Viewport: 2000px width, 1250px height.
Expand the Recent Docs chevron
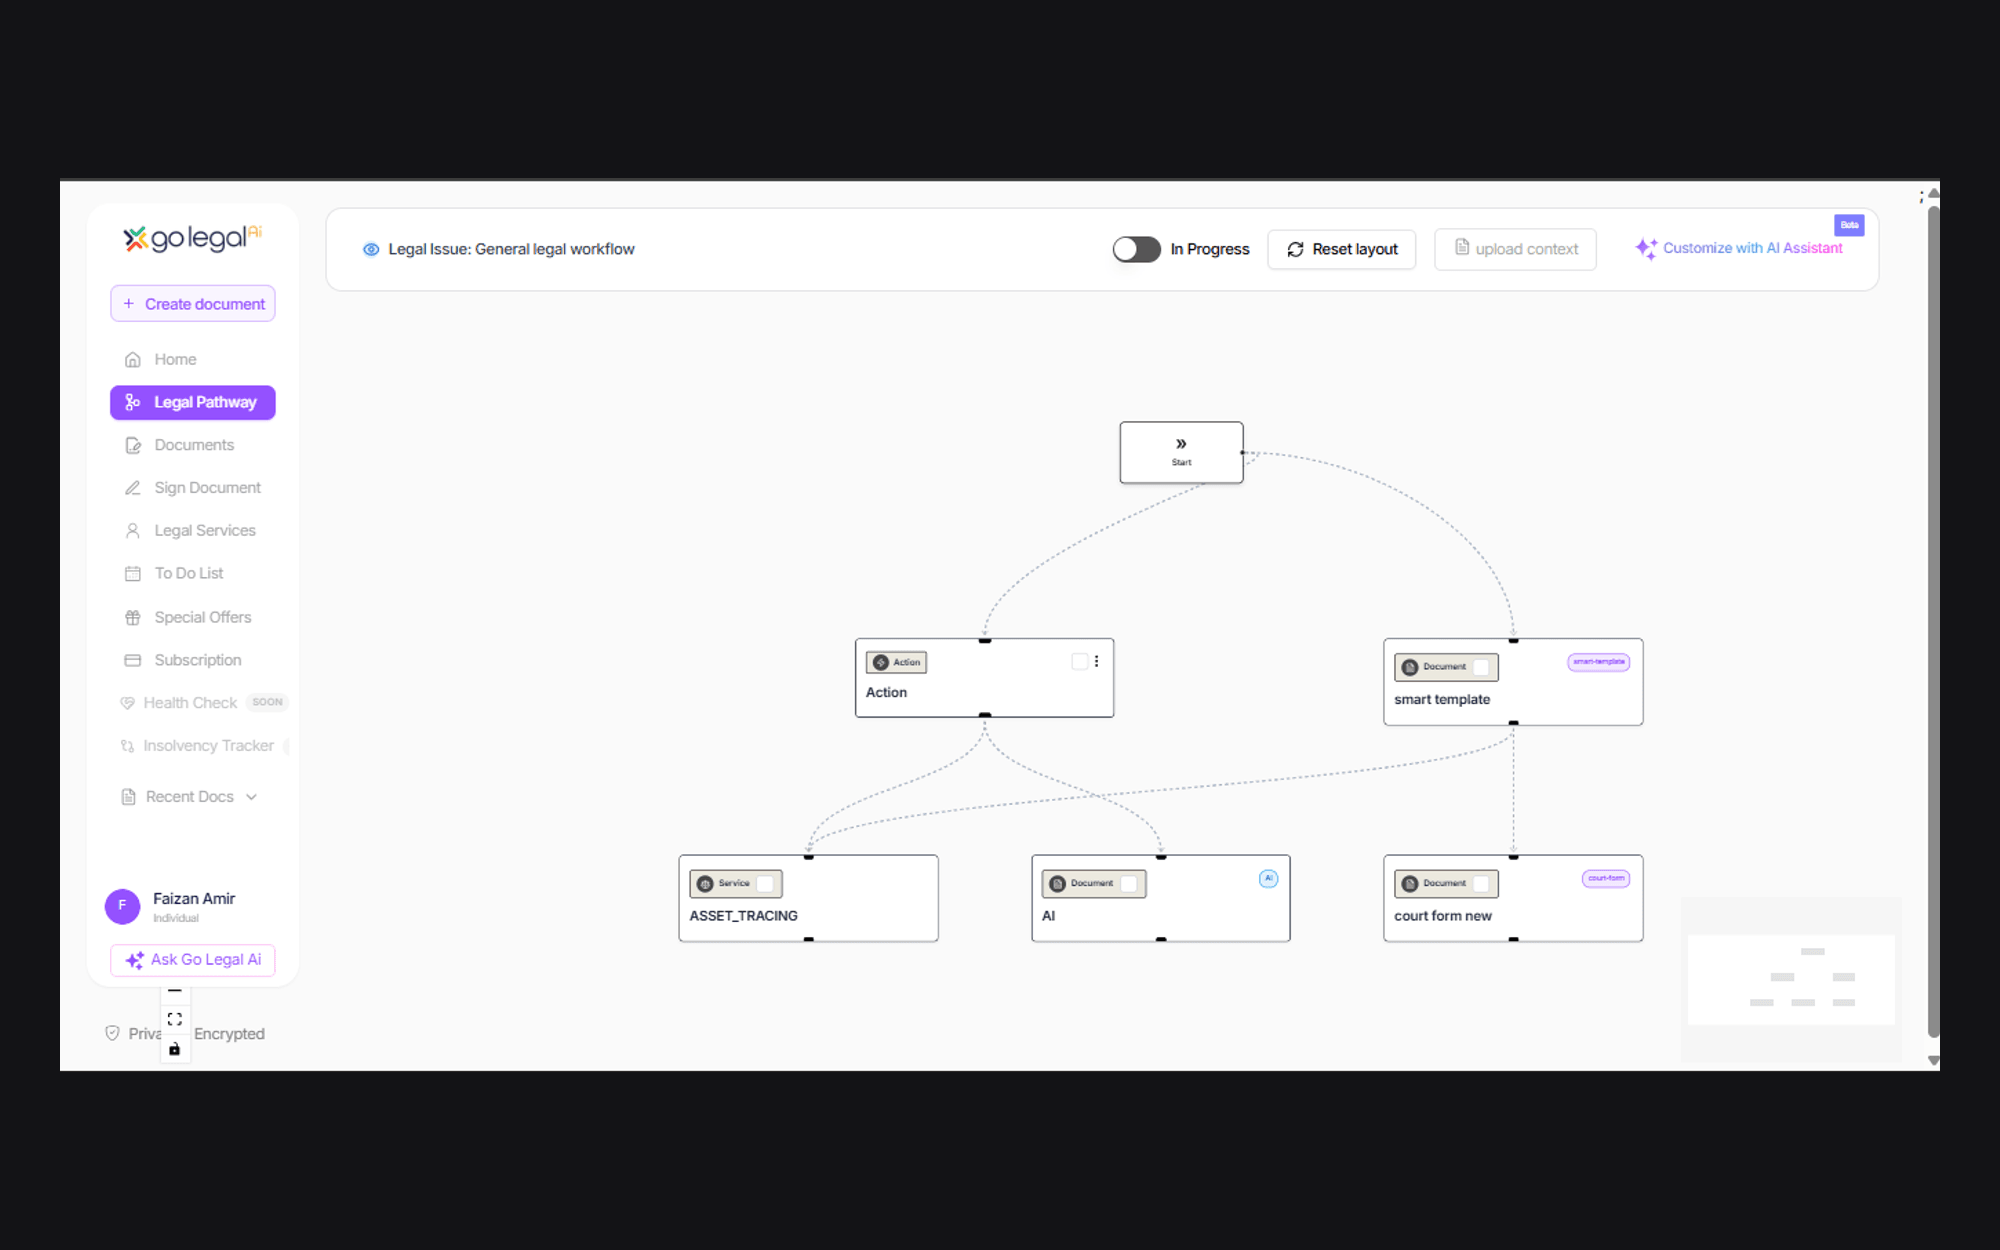click(x=251, y=797)
